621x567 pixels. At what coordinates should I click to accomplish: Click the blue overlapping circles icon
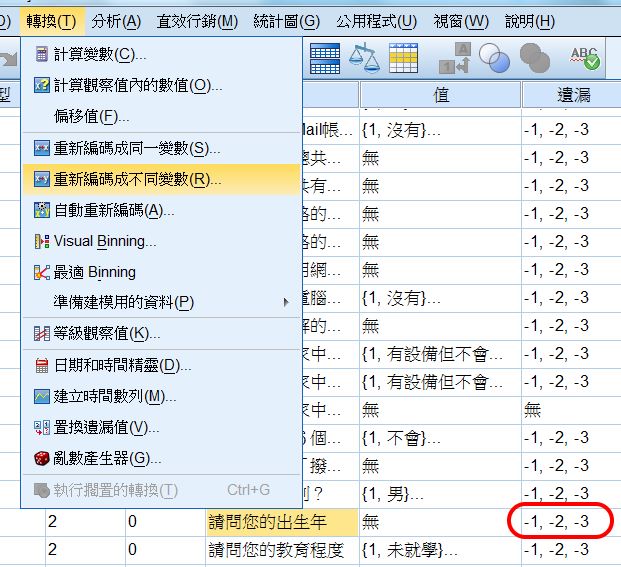pyautogui.click(x=494, y=58)
